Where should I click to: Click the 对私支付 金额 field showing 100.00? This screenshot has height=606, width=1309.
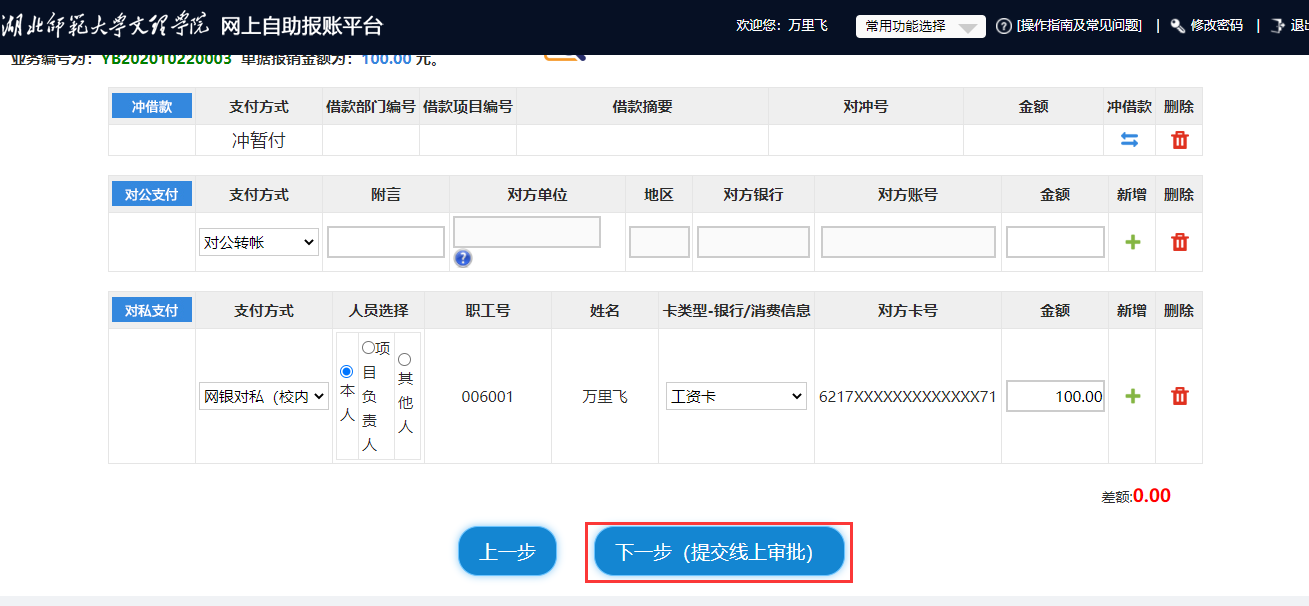1055,396
